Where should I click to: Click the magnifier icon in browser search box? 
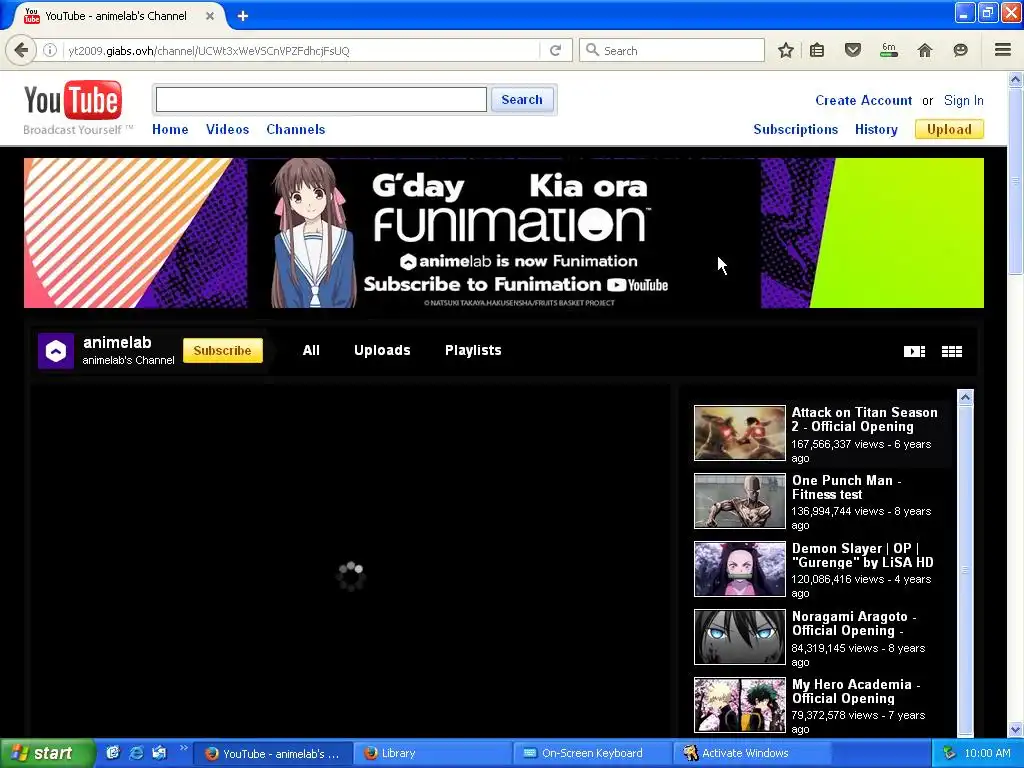pyautogui.click(x=592, y=50)
